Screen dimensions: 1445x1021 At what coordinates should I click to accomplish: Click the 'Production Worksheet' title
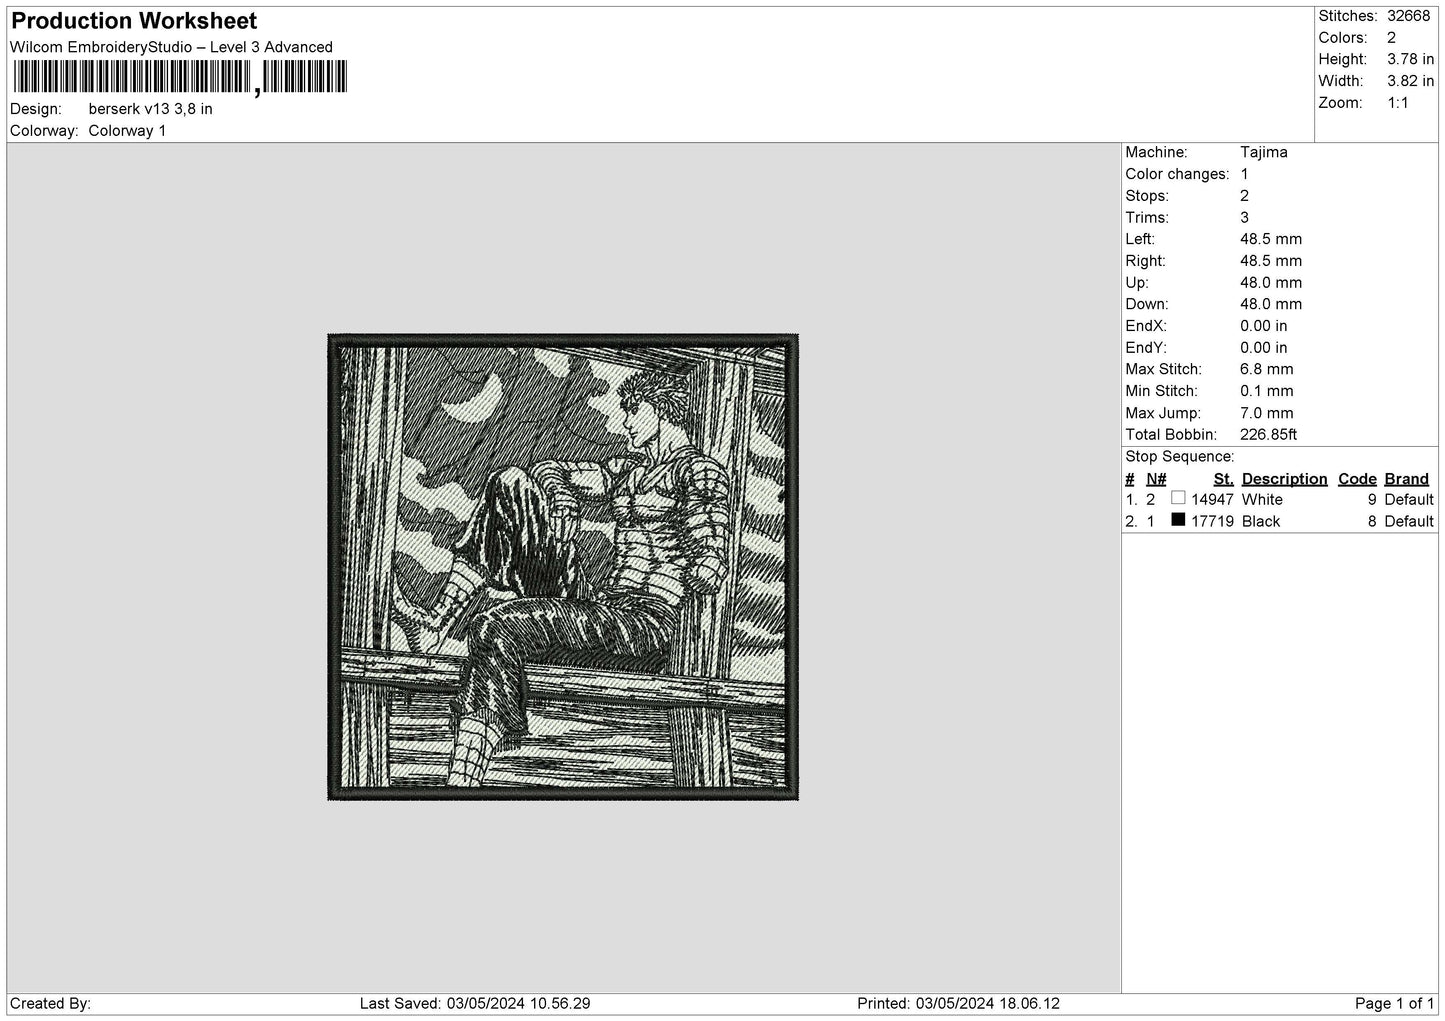134,21
